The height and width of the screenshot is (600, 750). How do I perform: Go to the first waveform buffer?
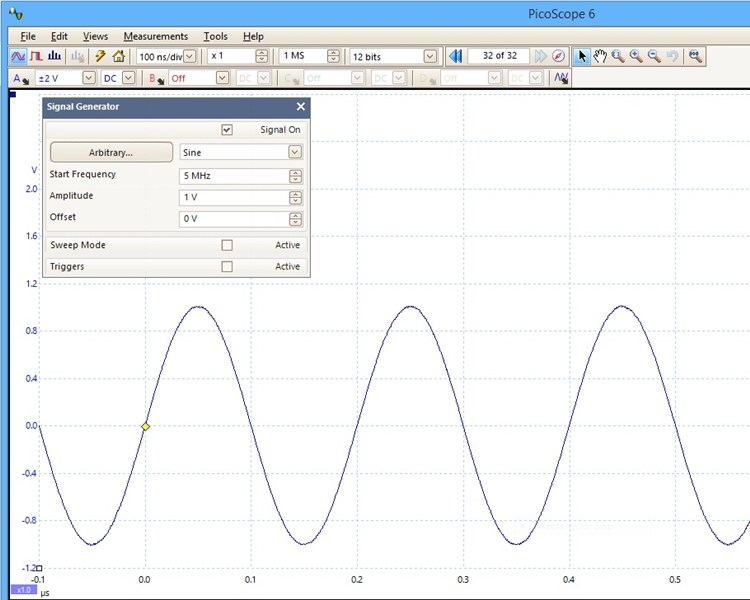(456, 56)
